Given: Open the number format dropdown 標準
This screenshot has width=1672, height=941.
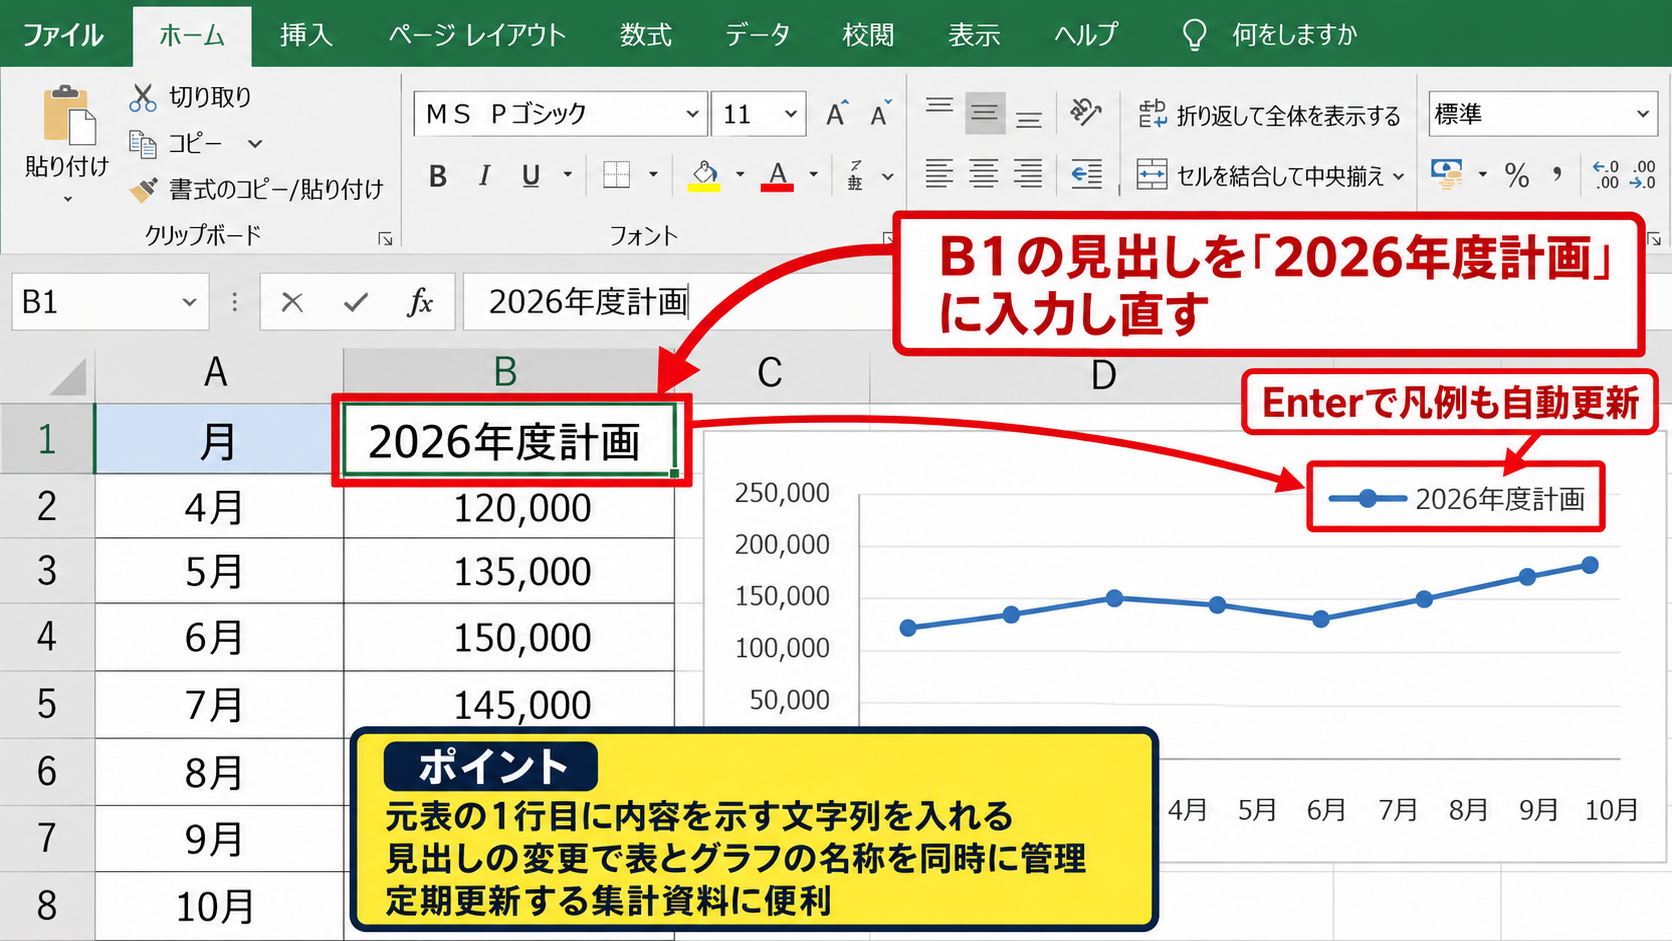Looking at the screenshot, I should 1643,114.
